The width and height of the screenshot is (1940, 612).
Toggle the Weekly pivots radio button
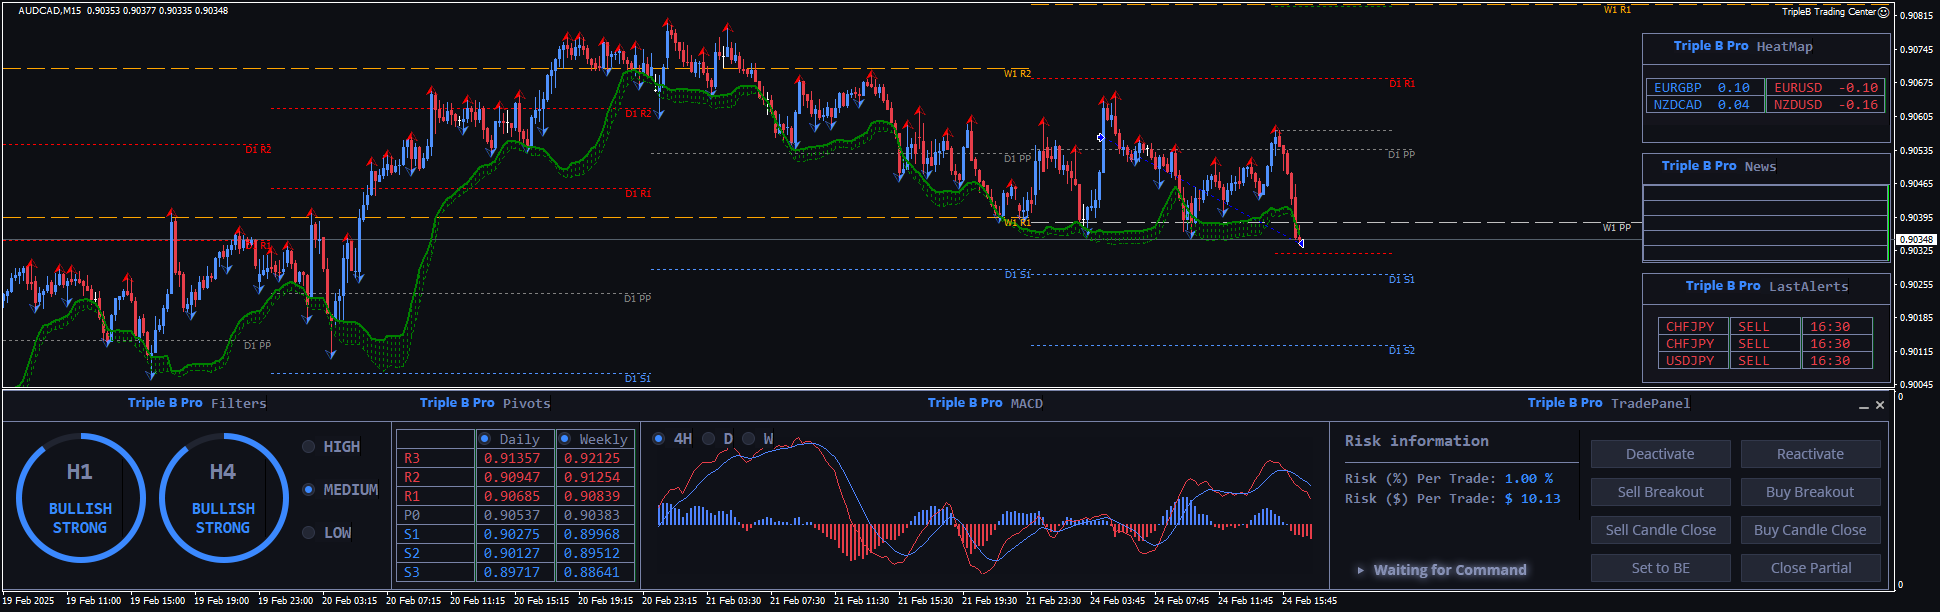565,439
